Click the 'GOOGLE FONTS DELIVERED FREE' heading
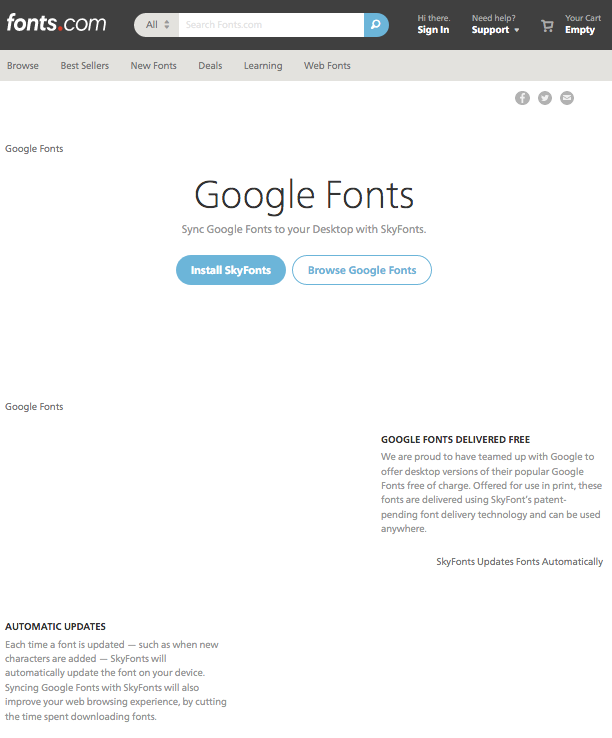 455,440
